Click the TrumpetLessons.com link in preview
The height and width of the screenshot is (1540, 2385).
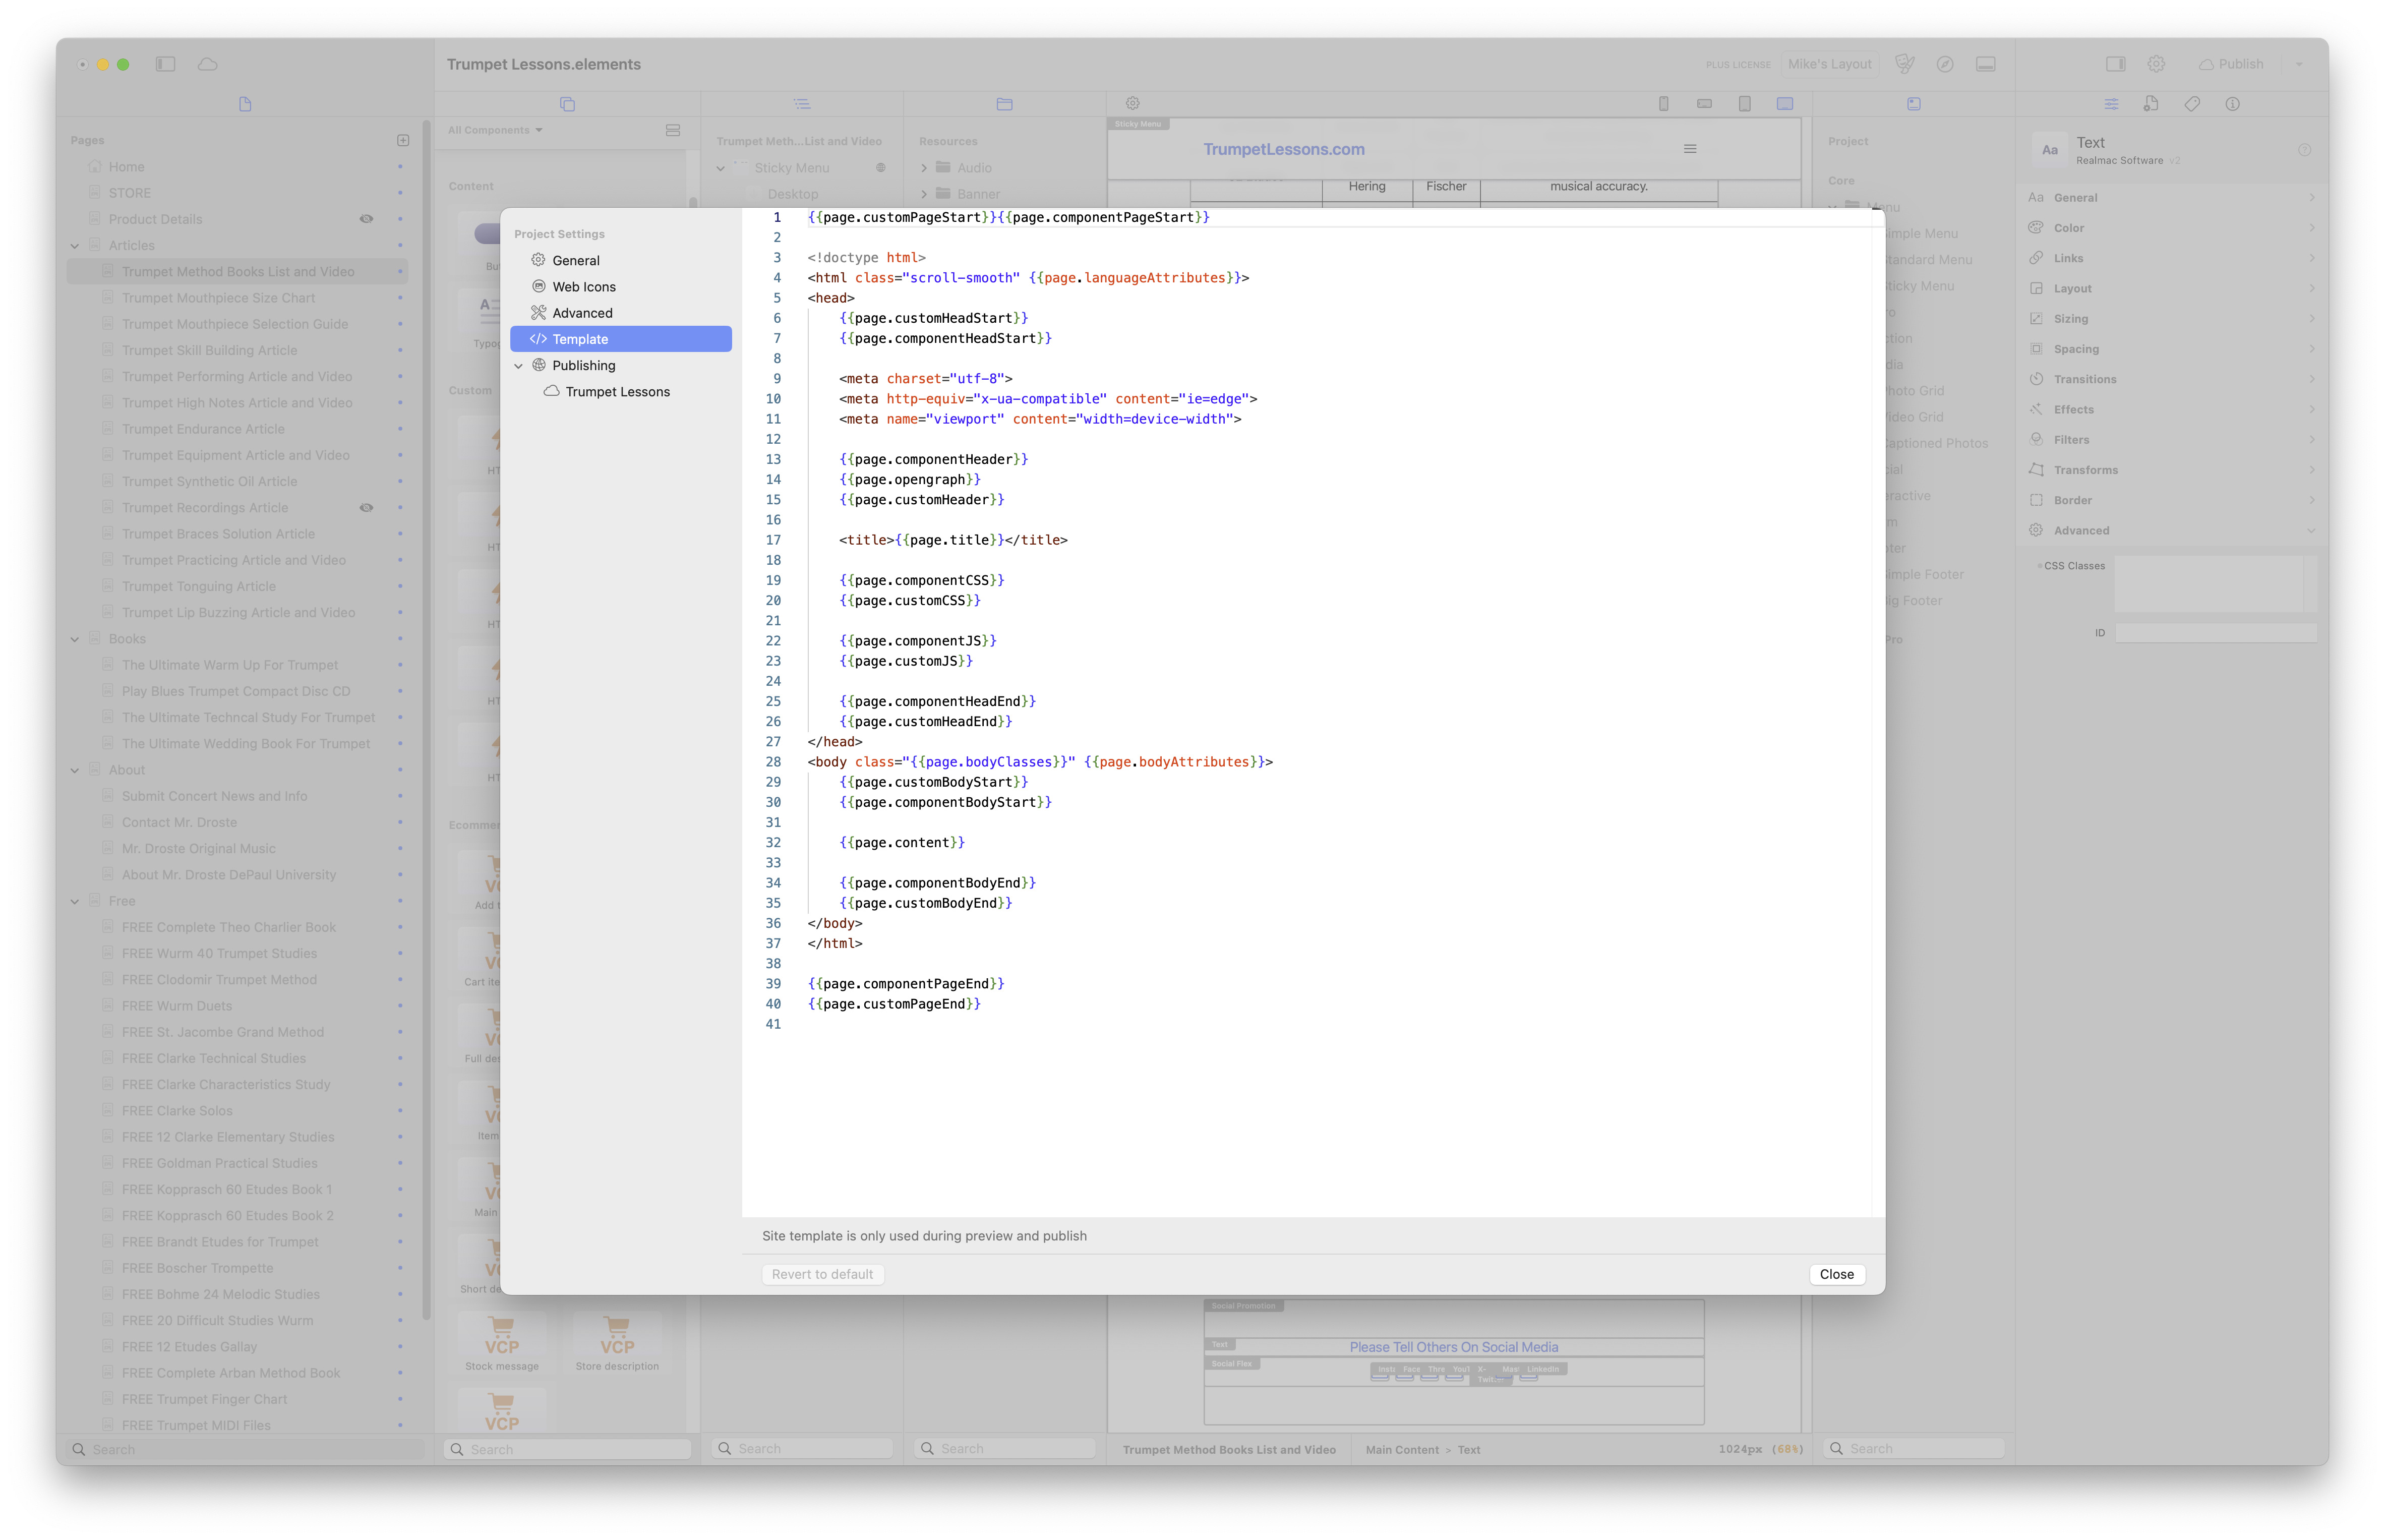pyautogui.click(x=1284, y=149)
